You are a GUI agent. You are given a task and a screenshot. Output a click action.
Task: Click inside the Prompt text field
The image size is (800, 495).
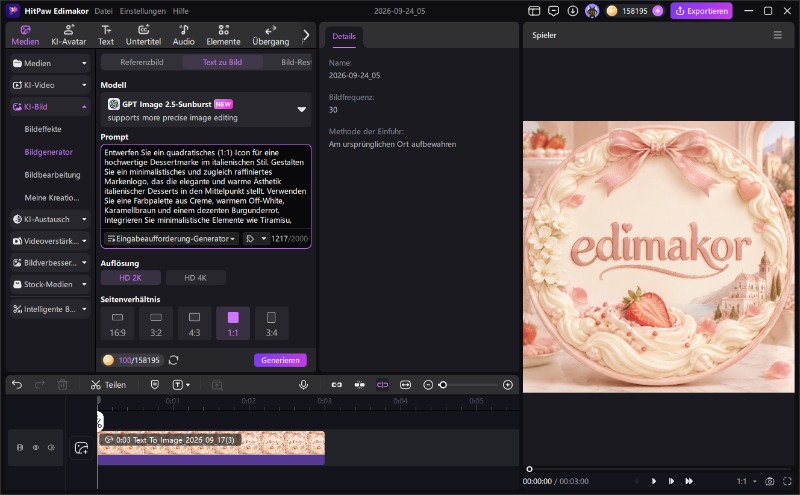pos(206,186)
